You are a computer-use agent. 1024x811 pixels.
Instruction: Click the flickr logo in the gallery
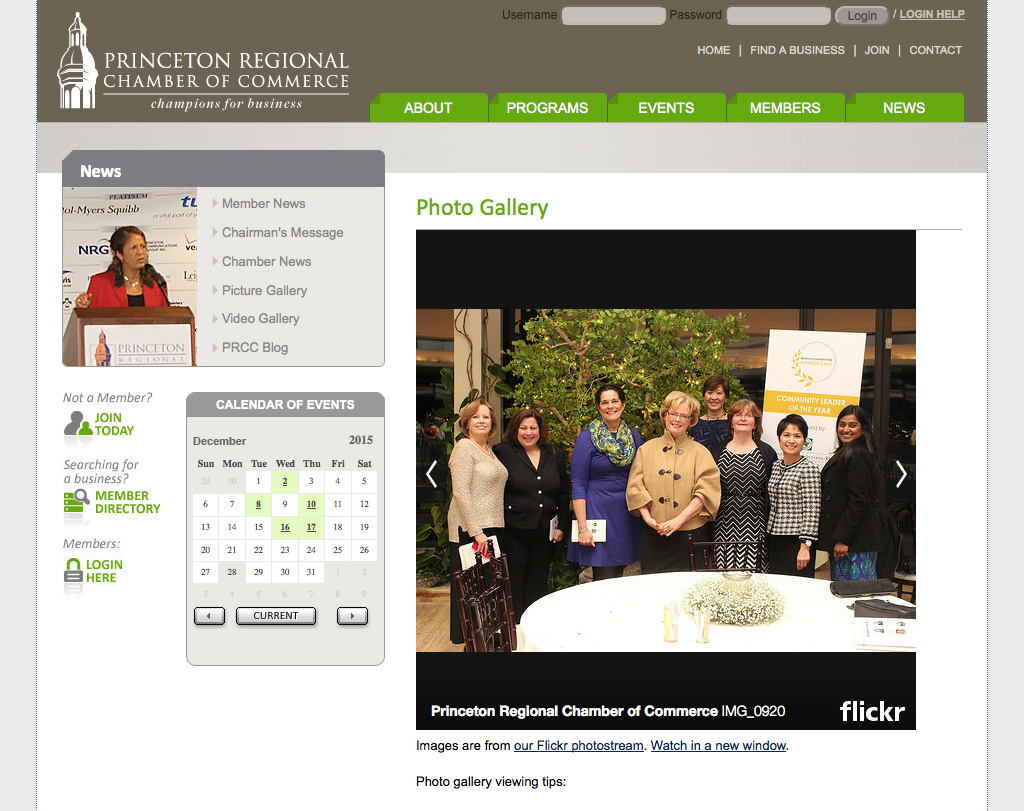coord(872,711)
